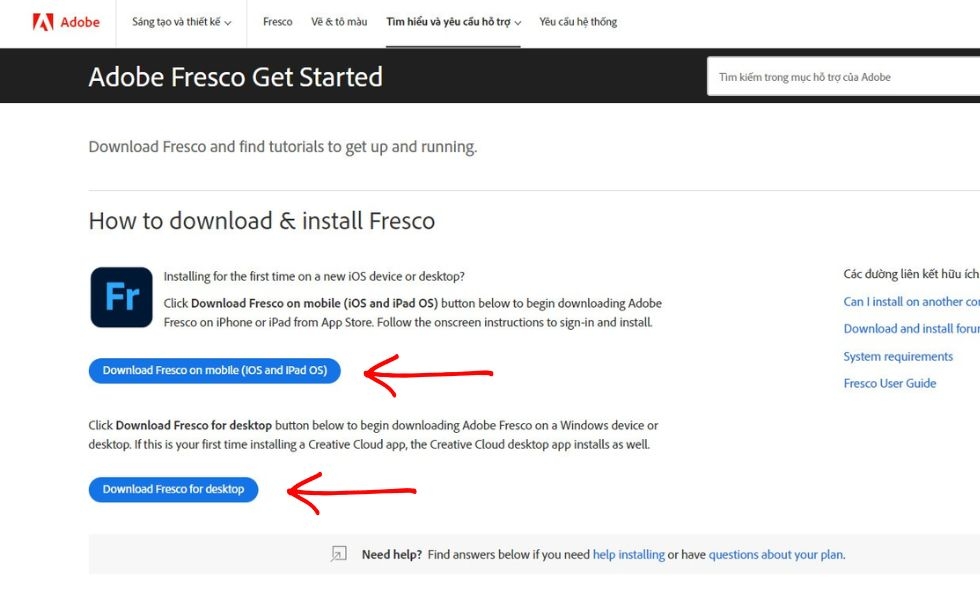
Task: Open the Download and install forum link
Action: tap(911, 328)
